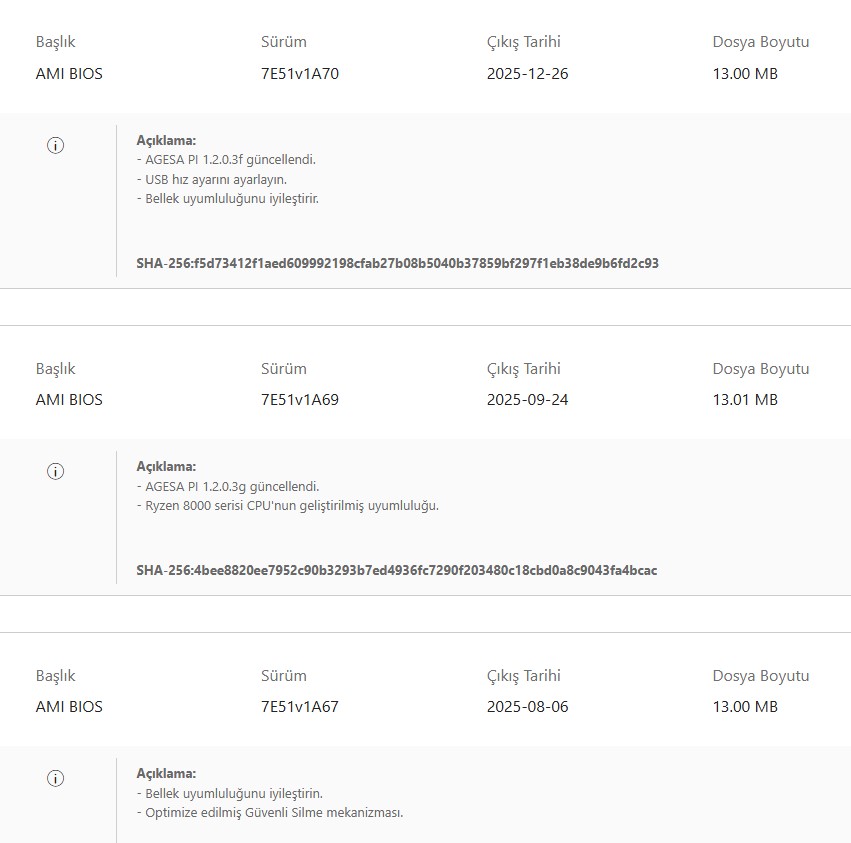Select the BIOS version 7E51v1A69 text
This screenshot has height=843, width=851.
[300, 400]
